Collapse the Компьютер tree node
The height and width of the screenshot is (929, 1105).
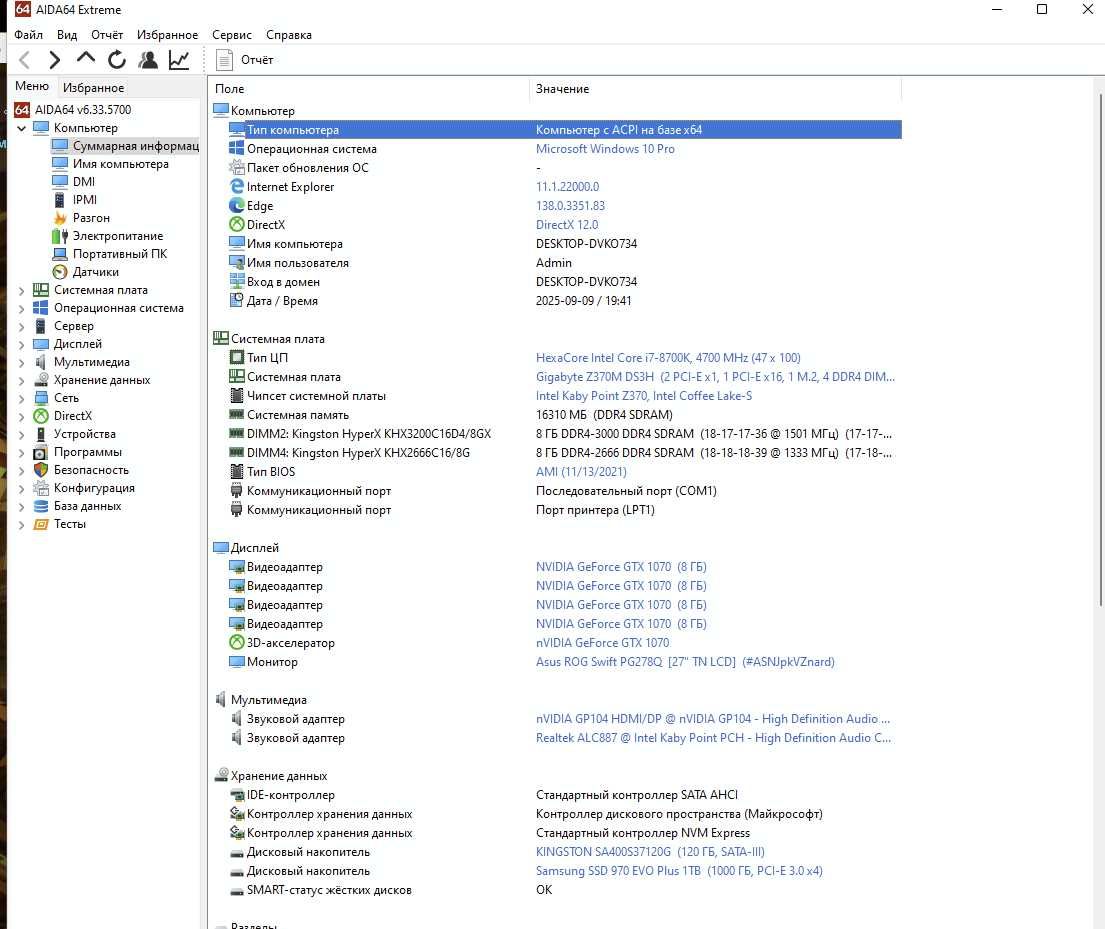(x=21, y=128)
